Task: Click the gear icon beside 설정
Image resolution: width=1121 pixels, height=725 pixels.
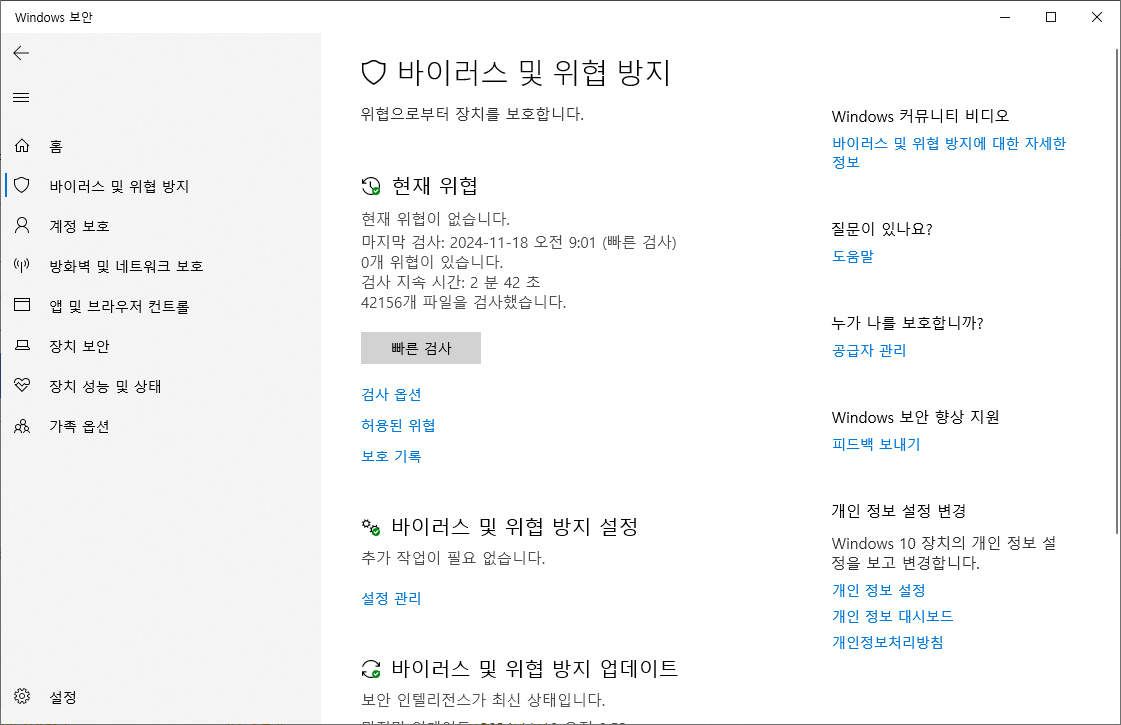Action: 22,696
